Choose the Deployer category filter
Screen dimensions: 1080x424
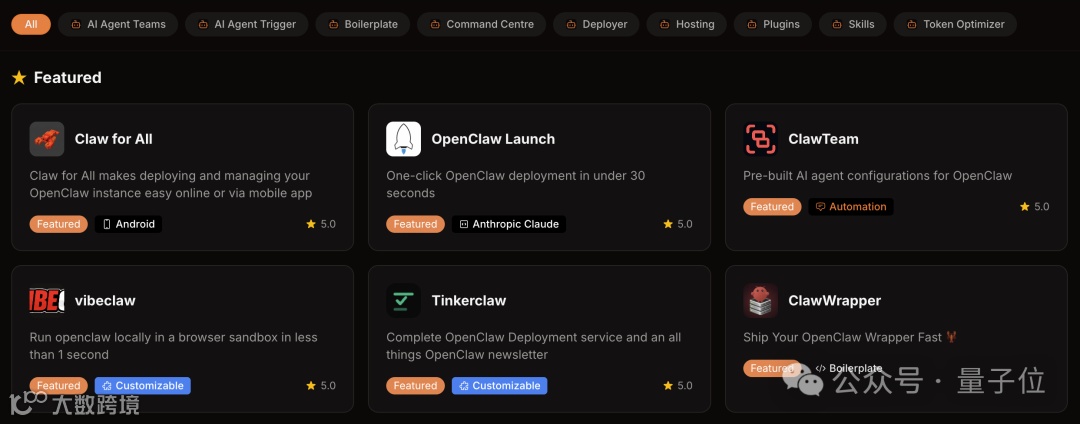[596, 24]
